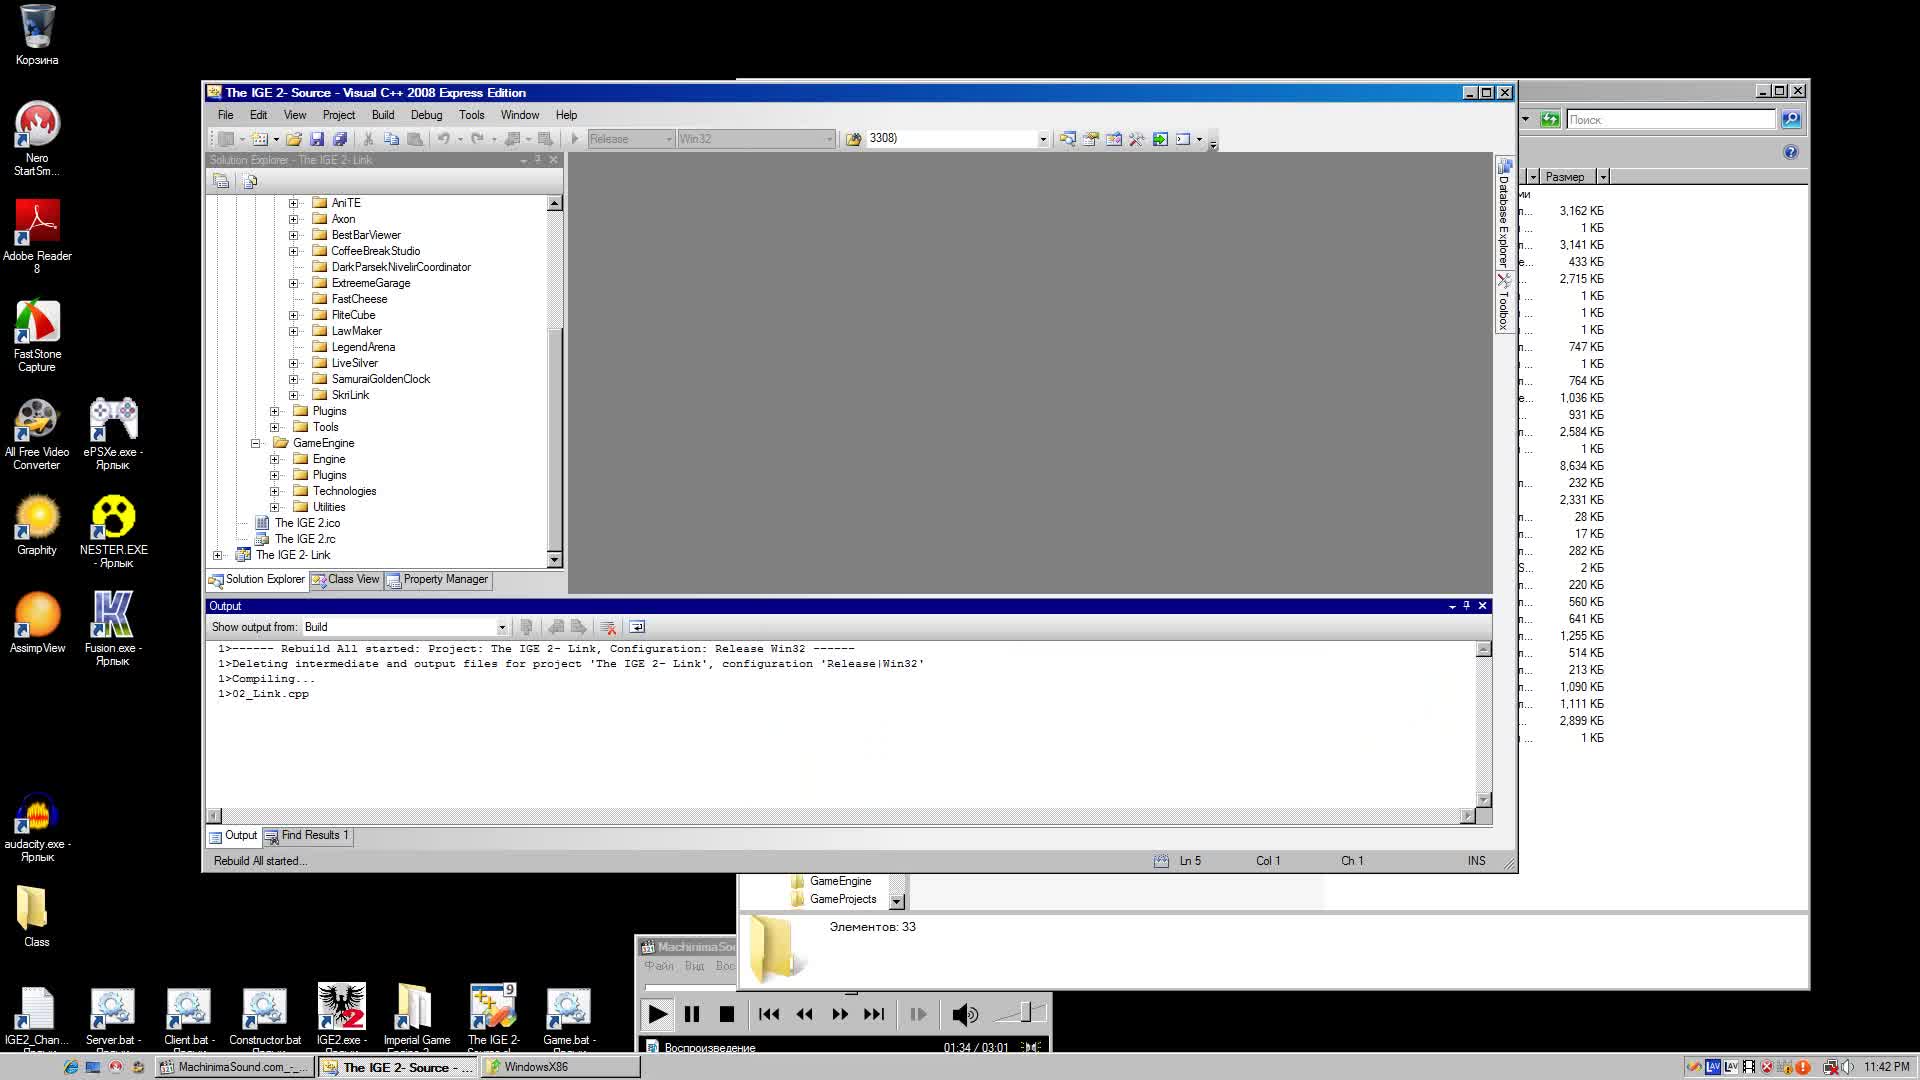The image size is (1920, 1080).
Task: Select the LegendArena folder
Action: 363,347
